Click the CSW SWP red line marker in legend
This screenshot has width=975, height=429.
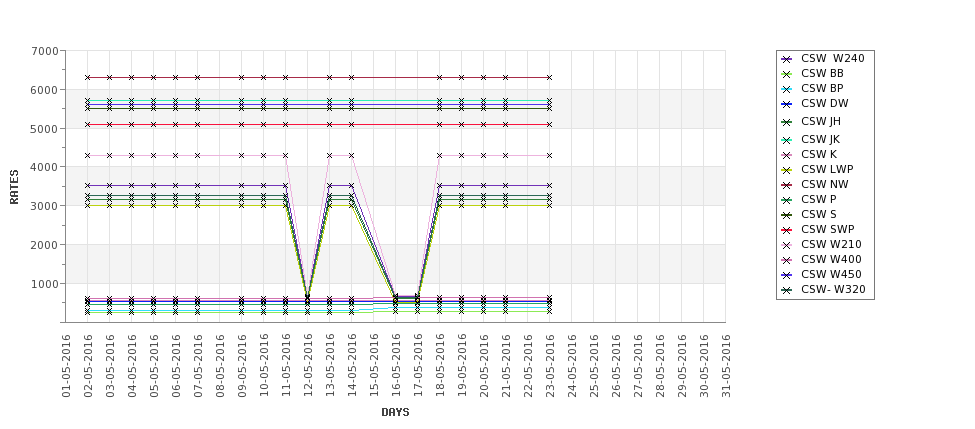tap(787, 230)
